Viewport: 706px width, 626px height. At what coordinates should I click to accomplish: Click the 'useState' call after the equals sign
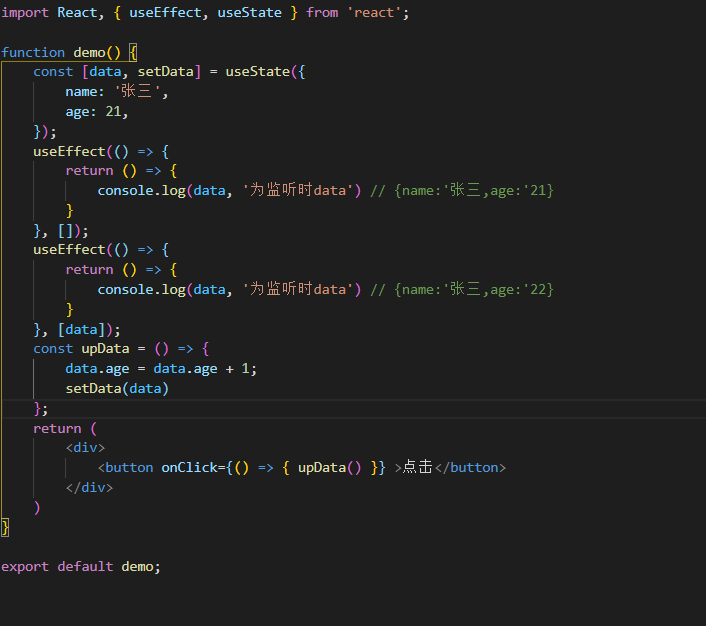pos(258,72)
